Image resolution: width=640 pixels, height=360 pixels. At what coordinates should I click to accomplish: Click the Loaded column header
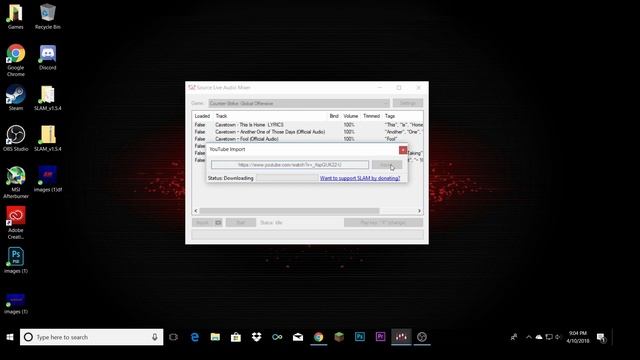pos(202,116)
